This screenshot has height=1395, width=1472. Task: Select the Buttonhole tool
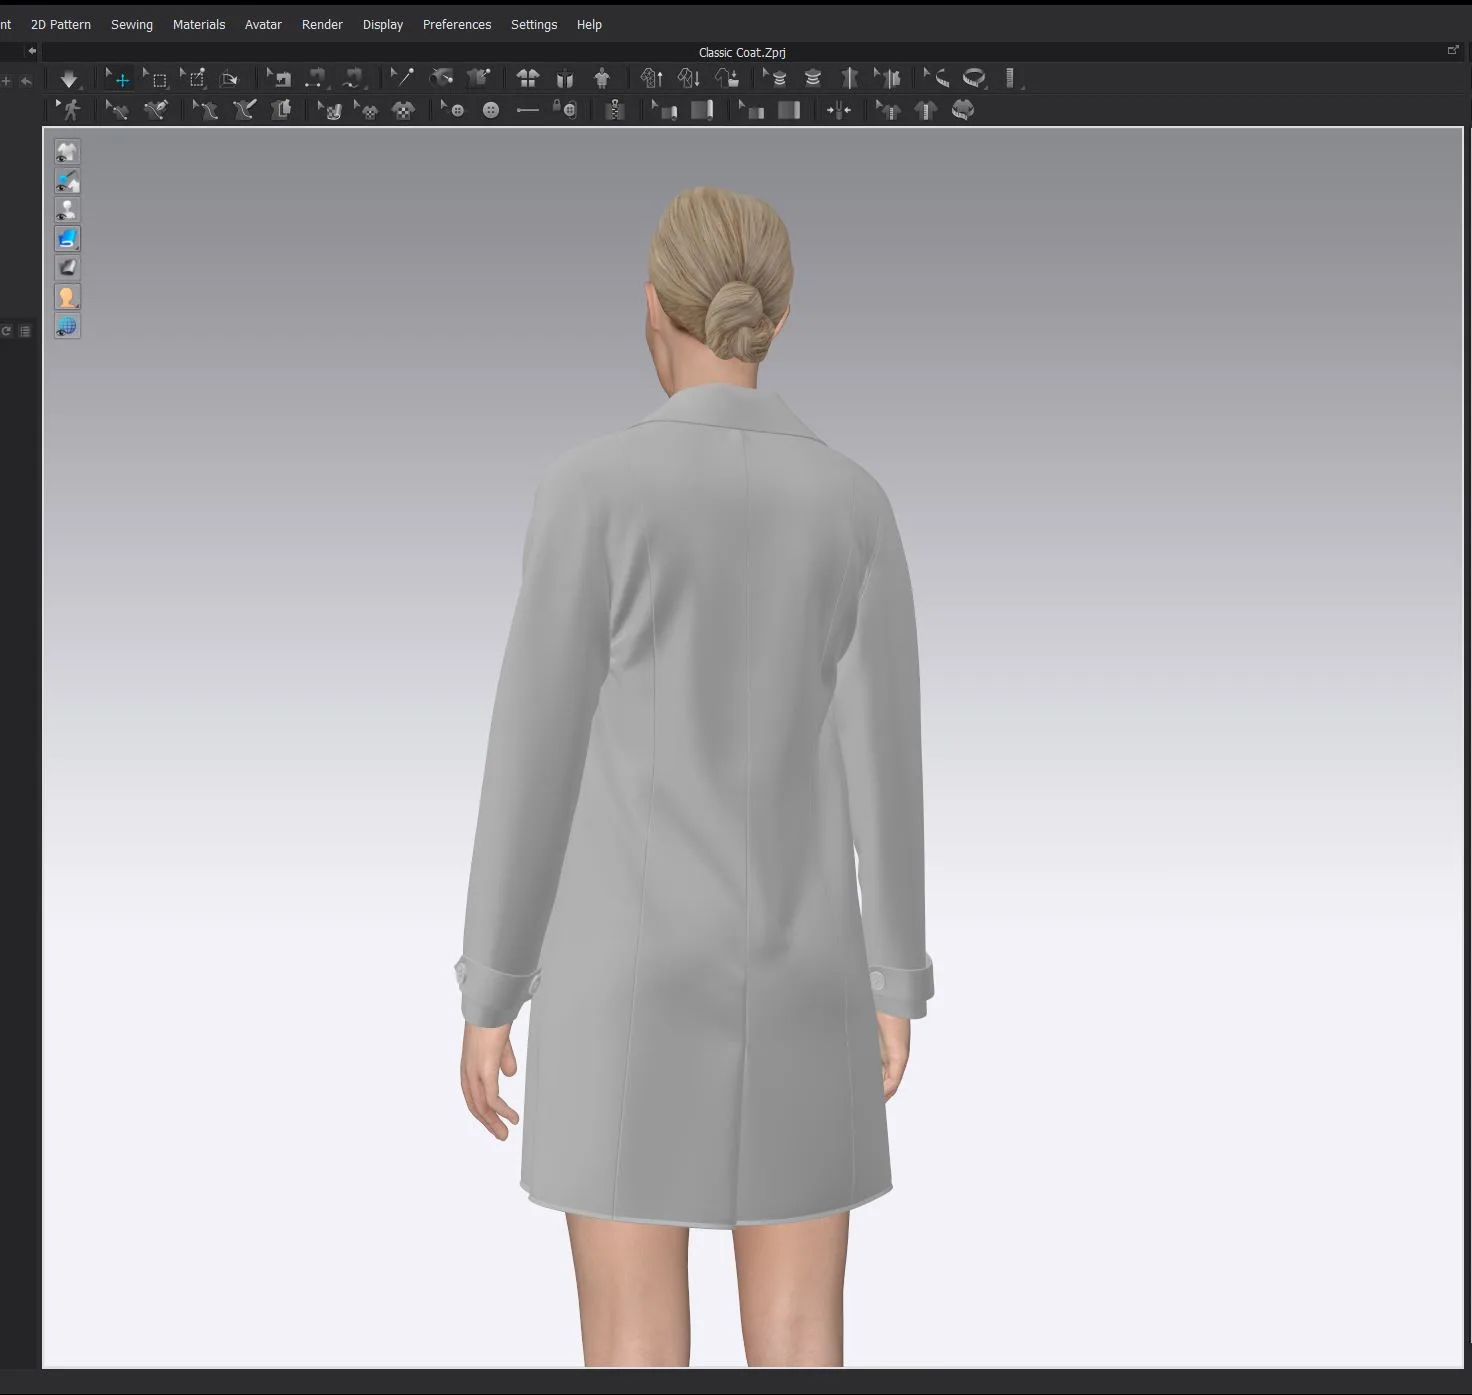point(528,110)
